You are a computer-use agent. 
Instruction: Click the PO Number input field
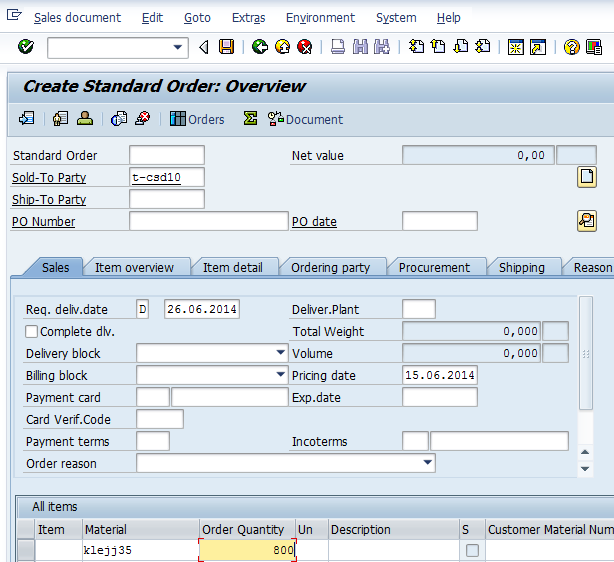click(209, 221)
